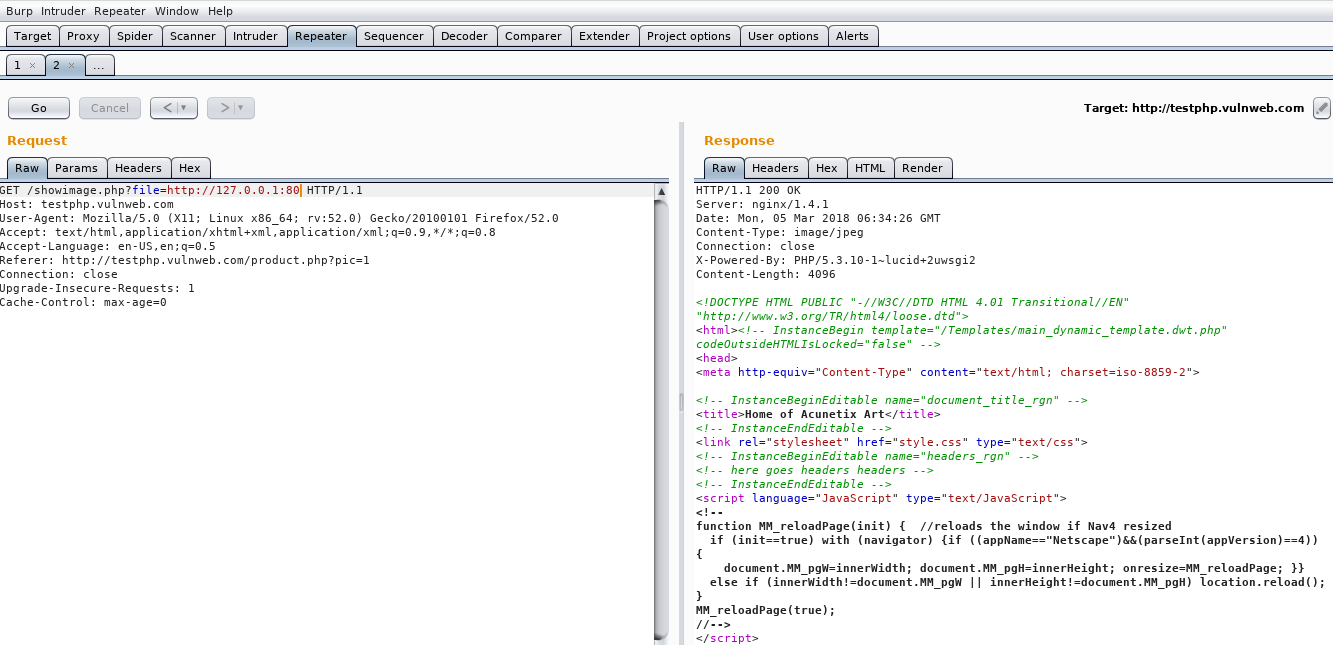This screenshot has height=645, width=1333.
Task: Select the Repeater tool tab
Action: coord(321,36)
